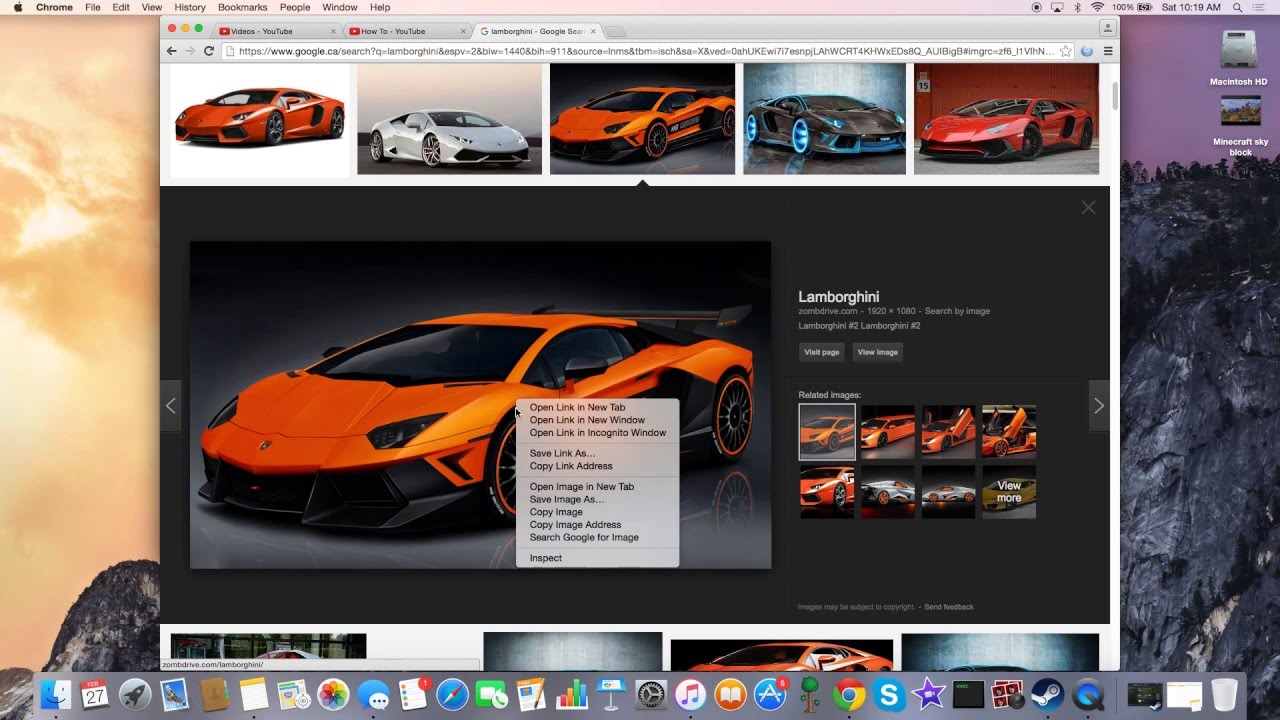Open the Macintosh HD desktop icon

(1239, 58)
